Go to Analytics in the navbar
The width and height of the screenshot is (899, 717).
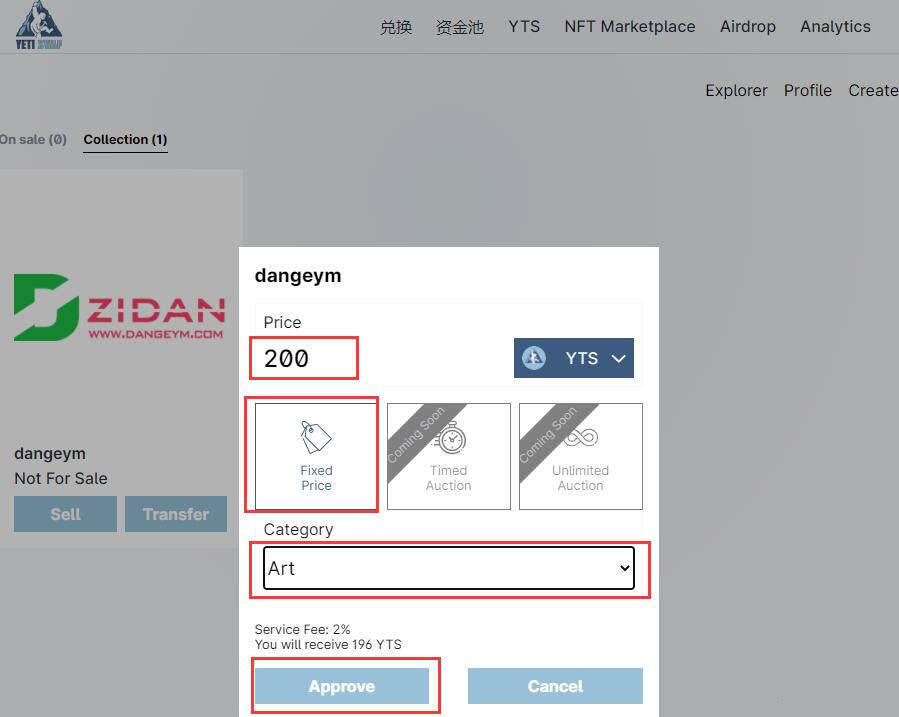tap(835, 26)
